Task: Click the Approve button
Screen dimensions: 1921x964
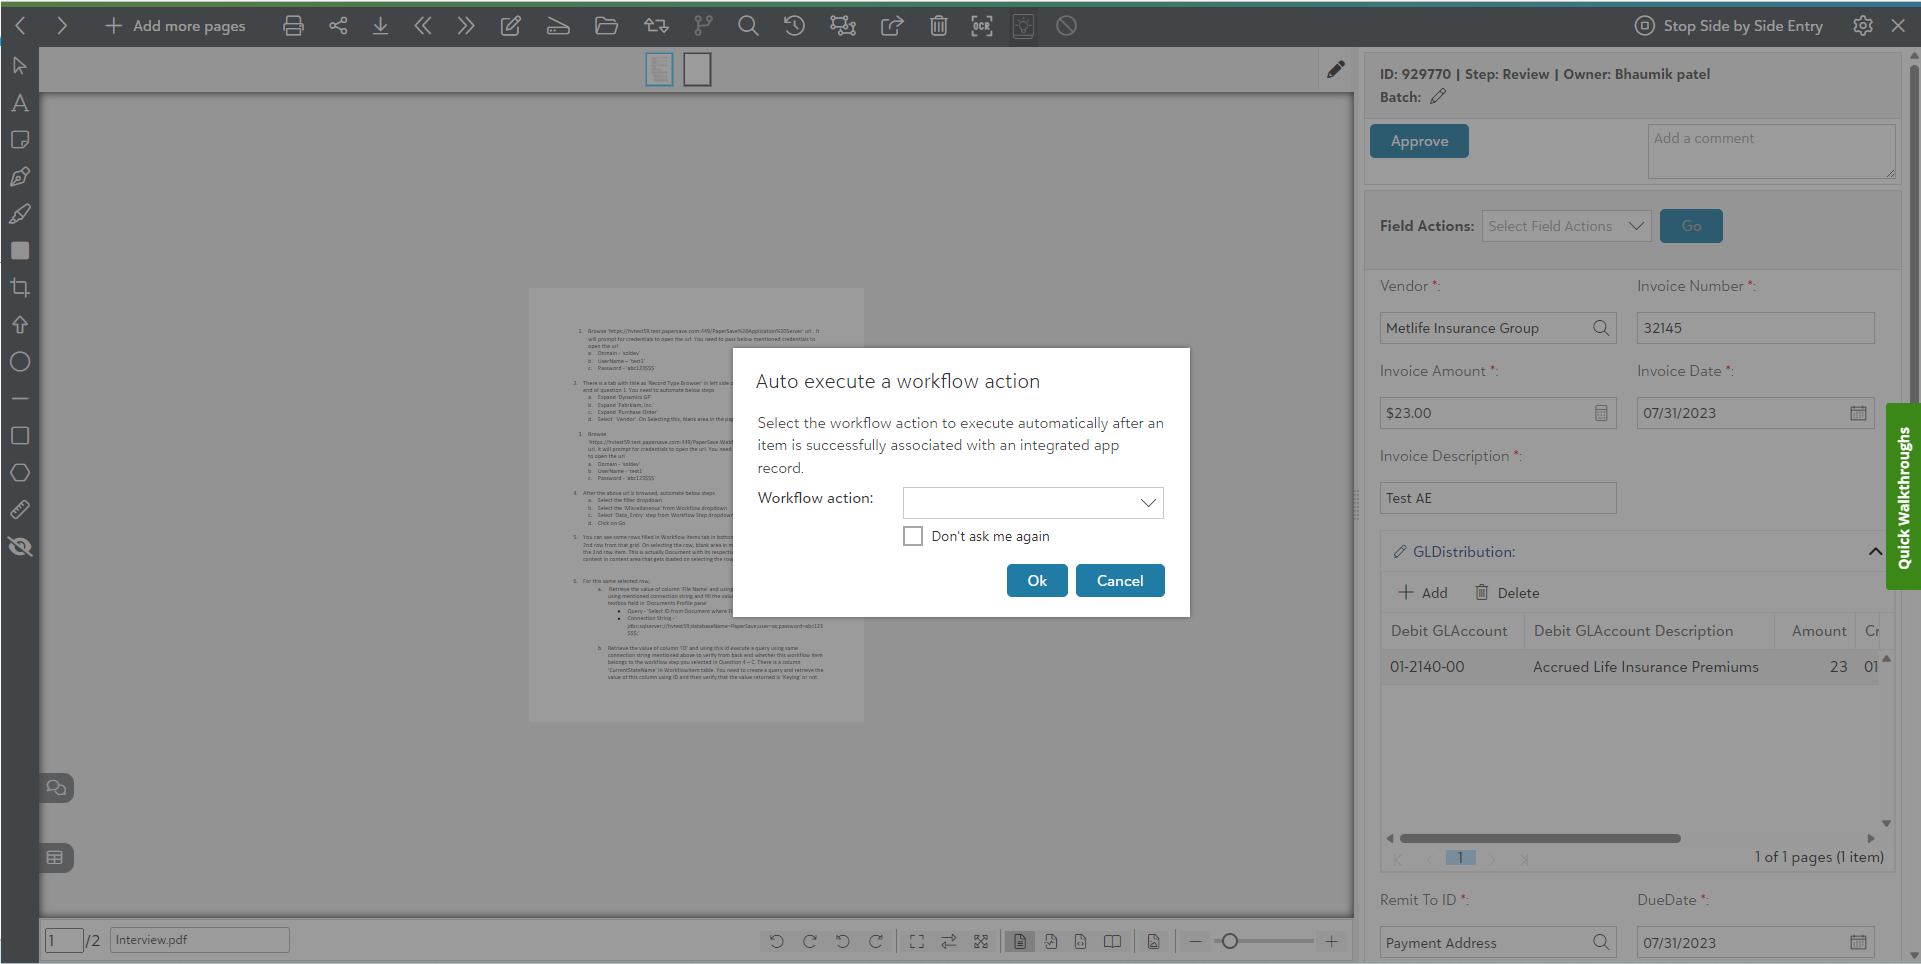Action: point(1419,141)
